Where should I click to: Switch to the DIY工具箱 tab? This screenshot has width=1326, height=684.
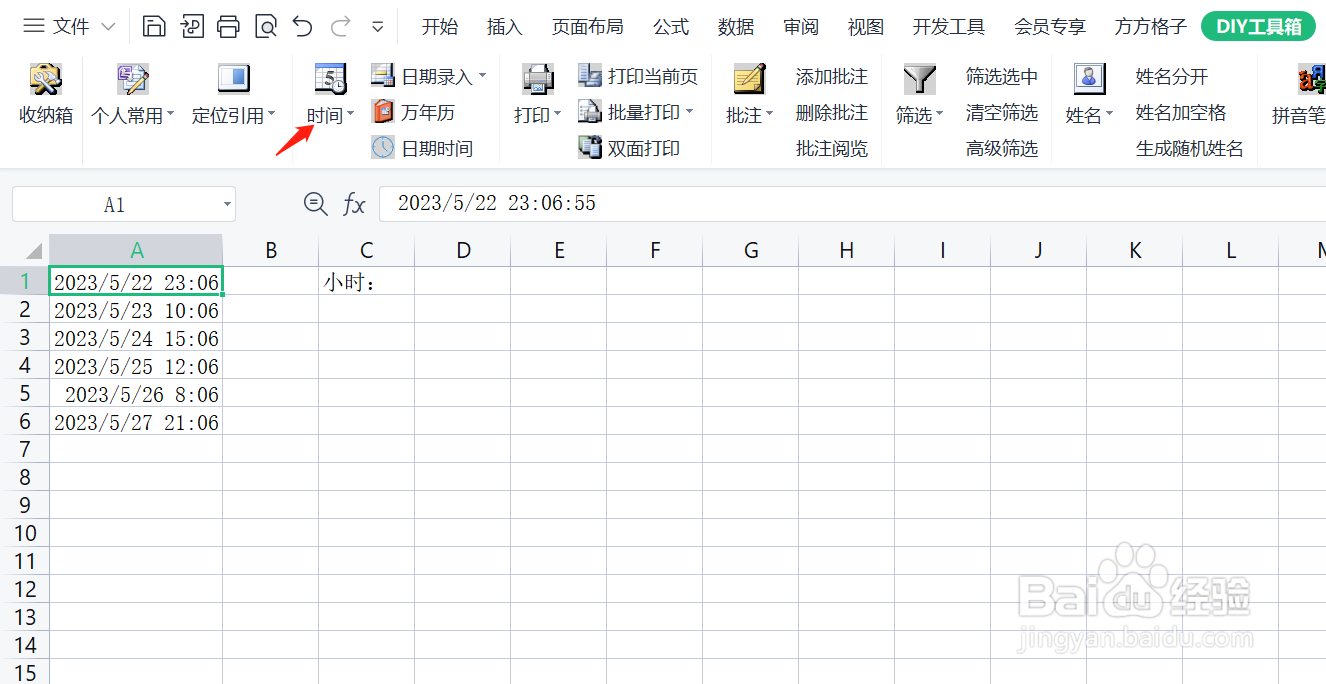1258,27
